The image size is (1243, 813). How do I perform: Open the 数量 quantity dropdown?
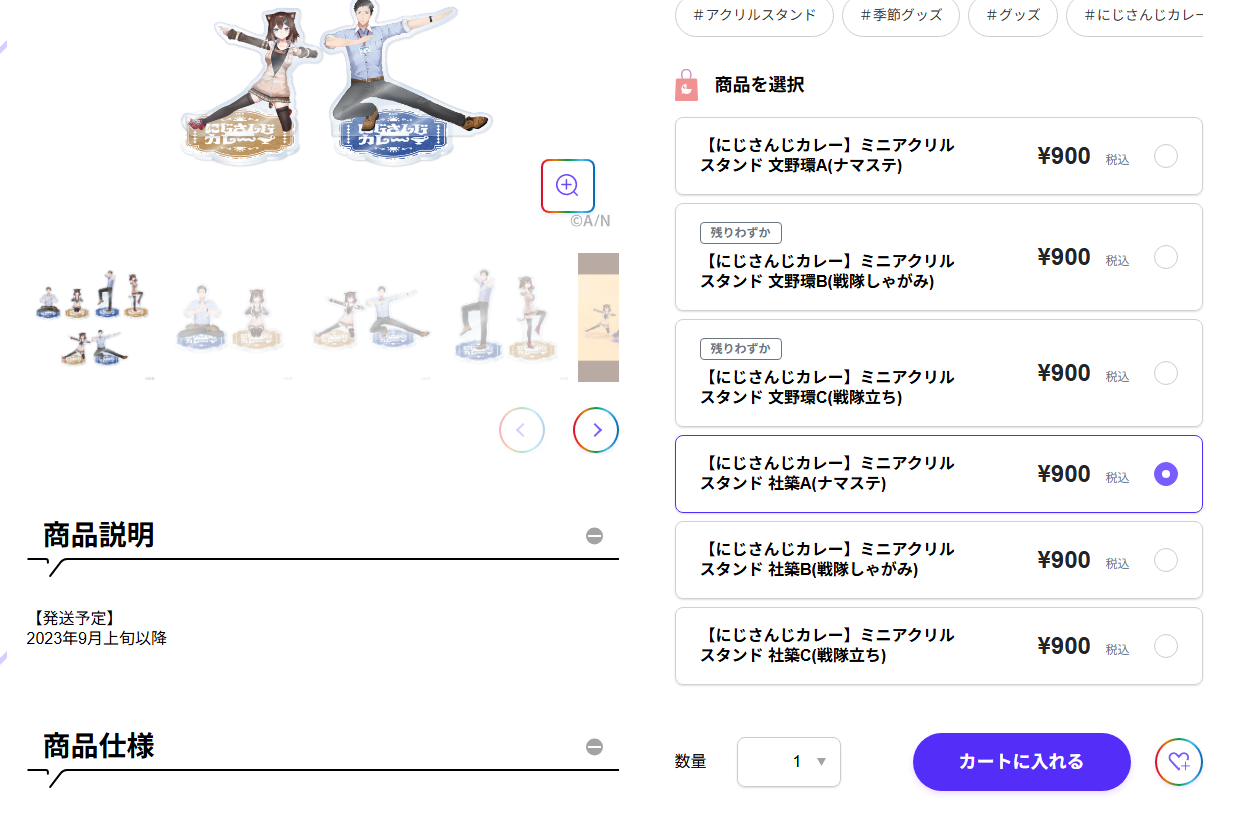pos(788,762)
